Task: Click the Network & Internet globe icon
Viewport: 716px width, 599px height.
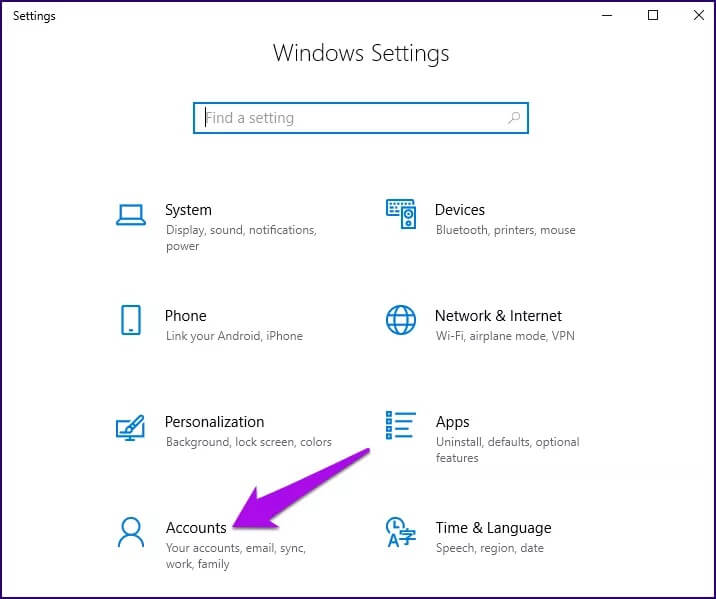Action: pos(401,320)
